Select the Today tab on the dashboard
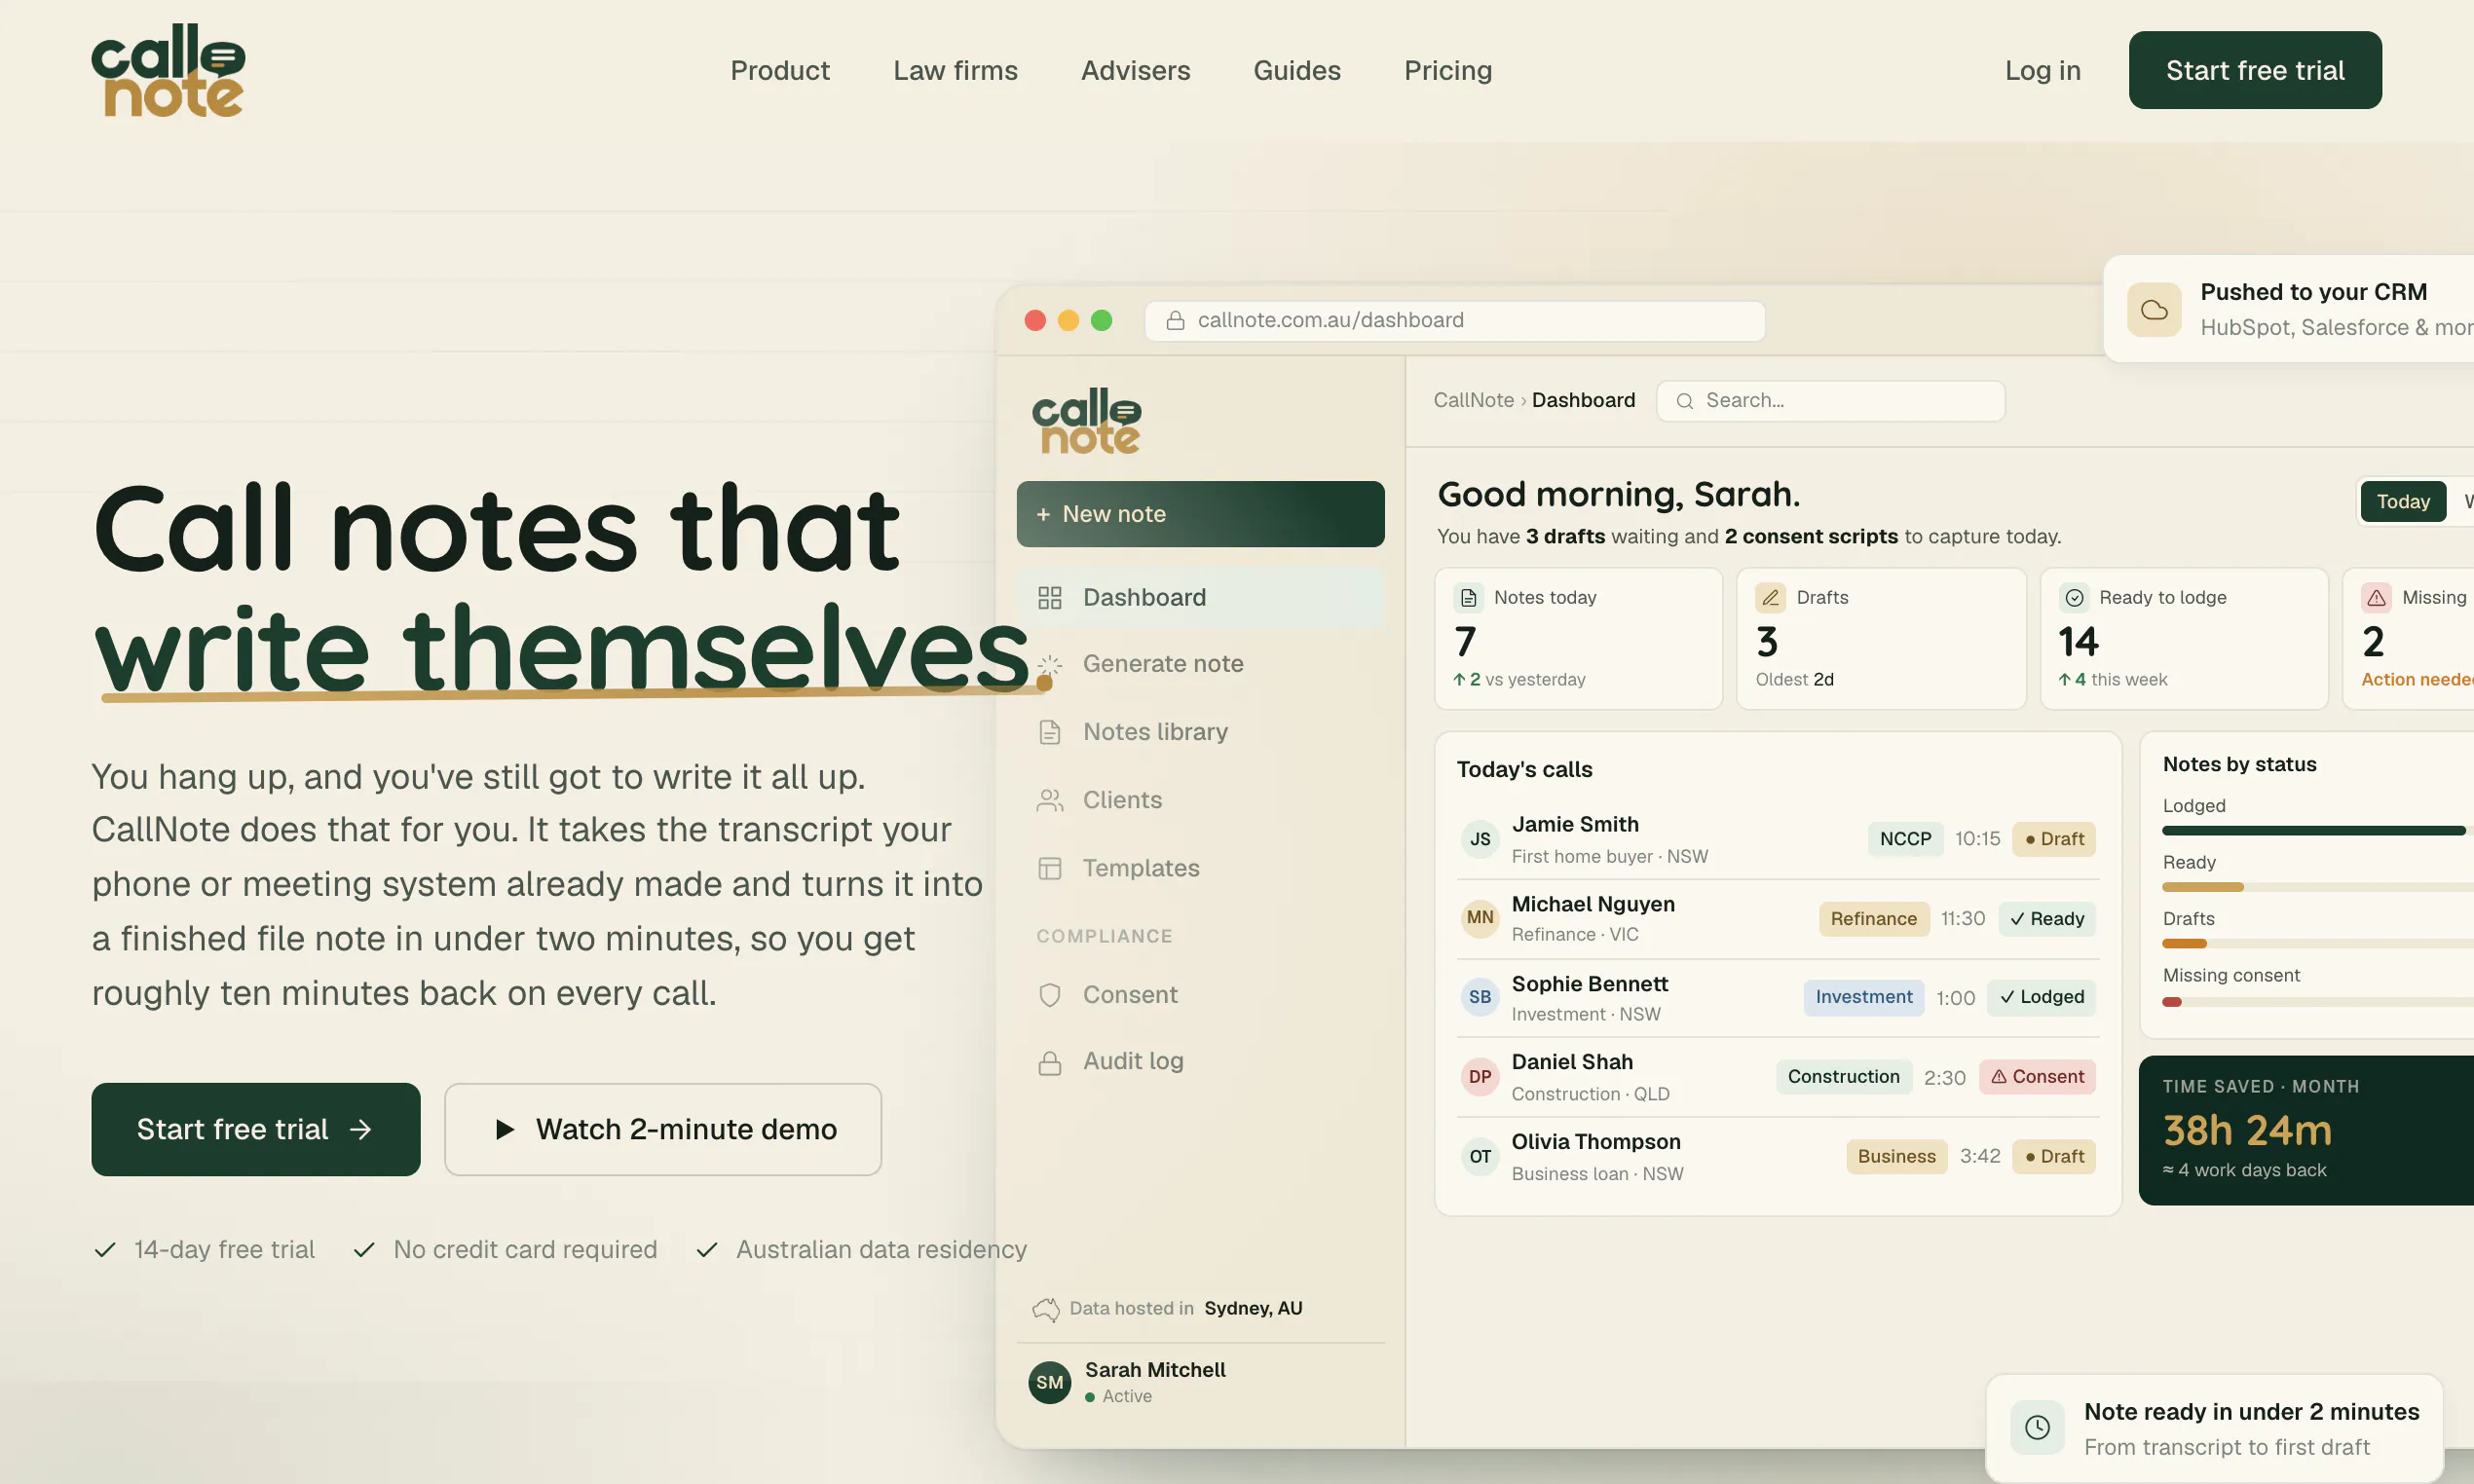Image resolution: width=2474 pixels, height=1484 pixels. 2403,502
